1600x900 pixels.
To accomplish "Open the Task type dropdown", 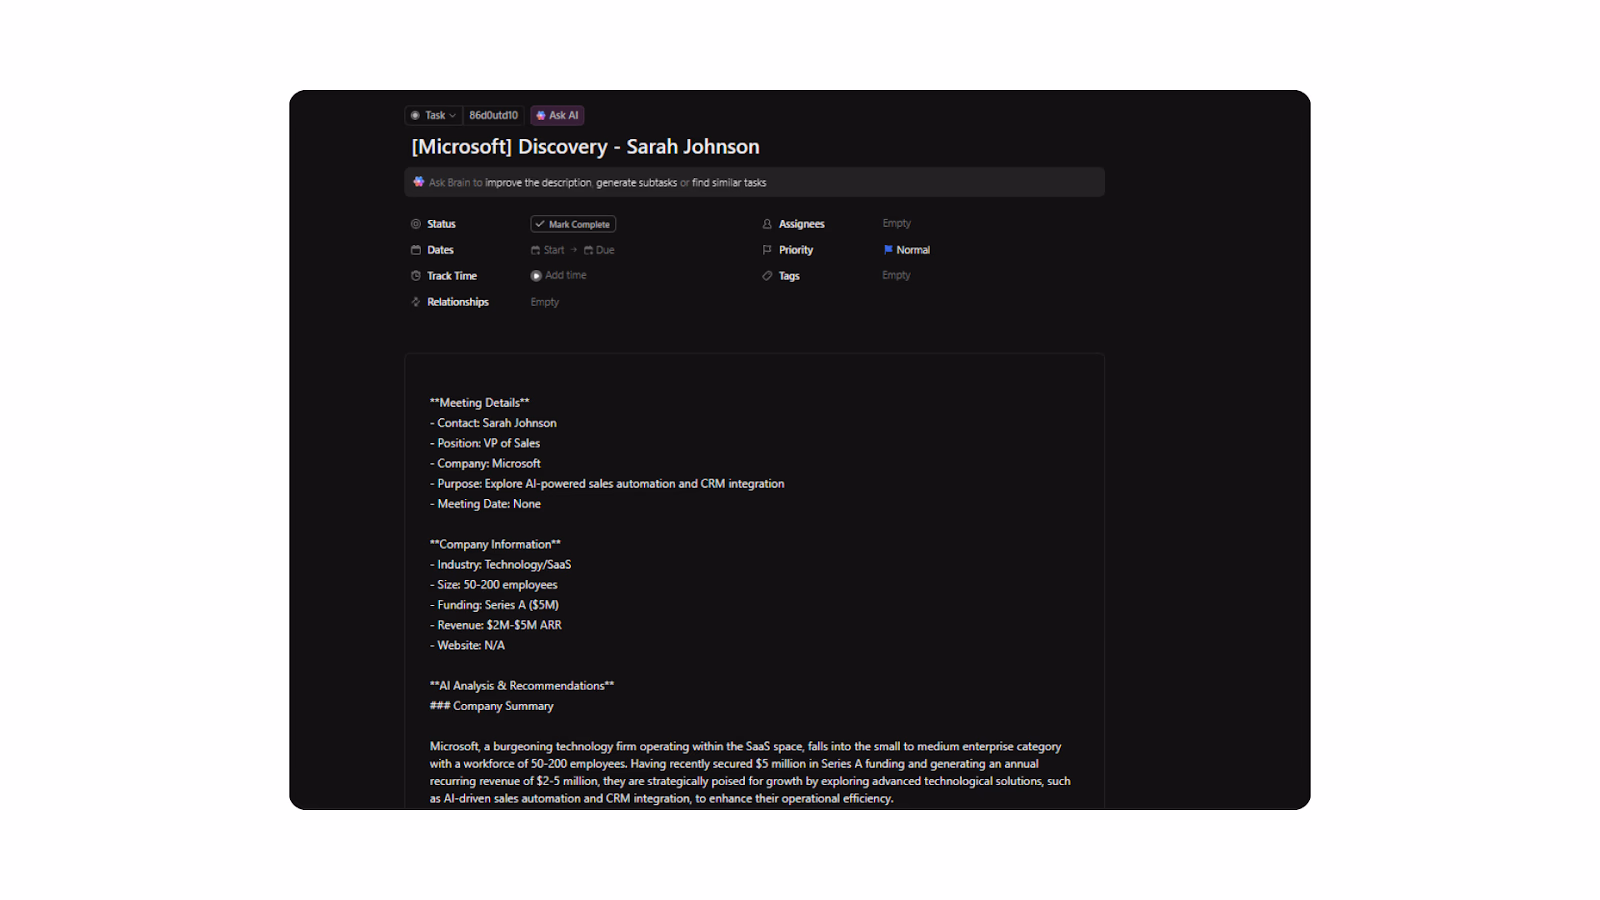I will click(433, 115).
